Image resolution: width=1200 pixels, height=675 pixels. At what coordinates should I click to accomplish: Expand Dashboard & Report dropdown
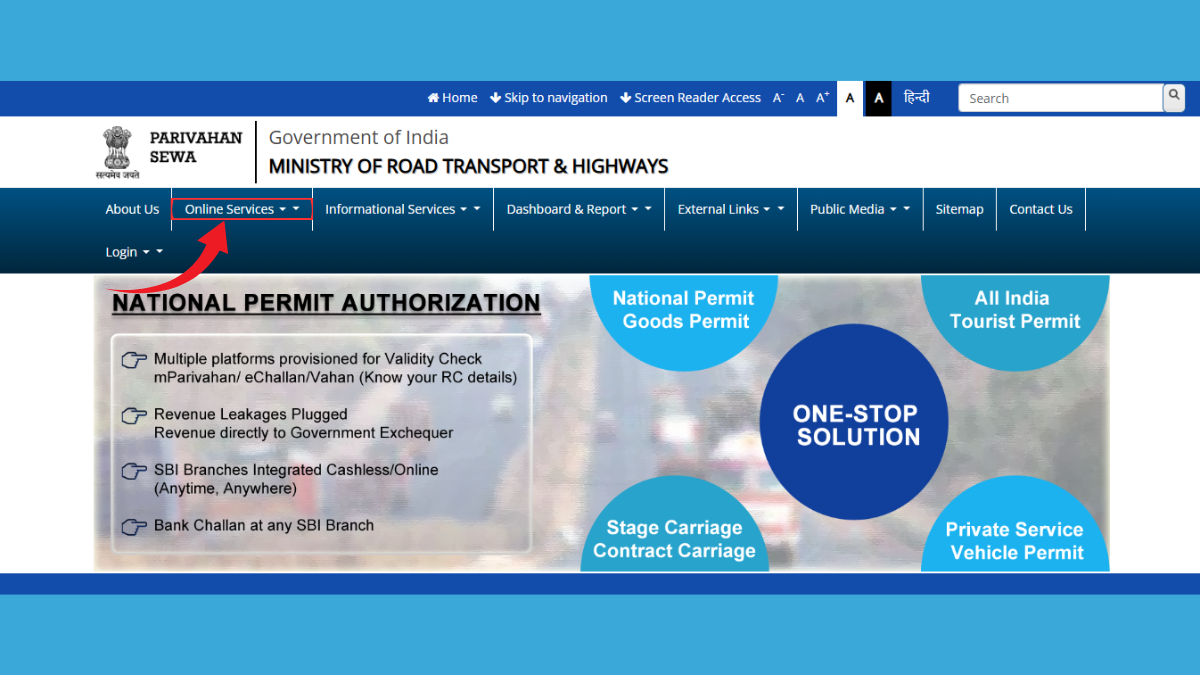click(x=579, y=209)
